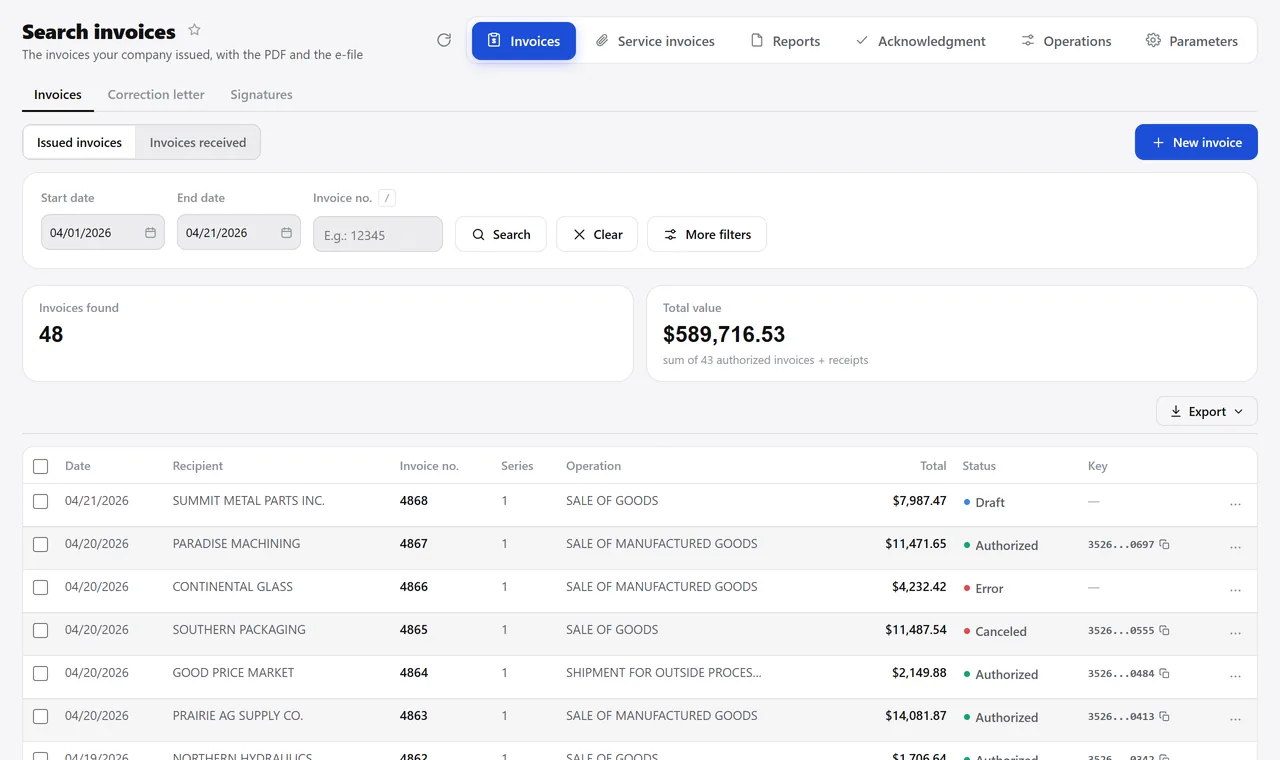Image resolution: width=1280 pixels, height=760 pixels.
Task: Open row actions menu for invoice 4868
Action: coord(1235,505)
